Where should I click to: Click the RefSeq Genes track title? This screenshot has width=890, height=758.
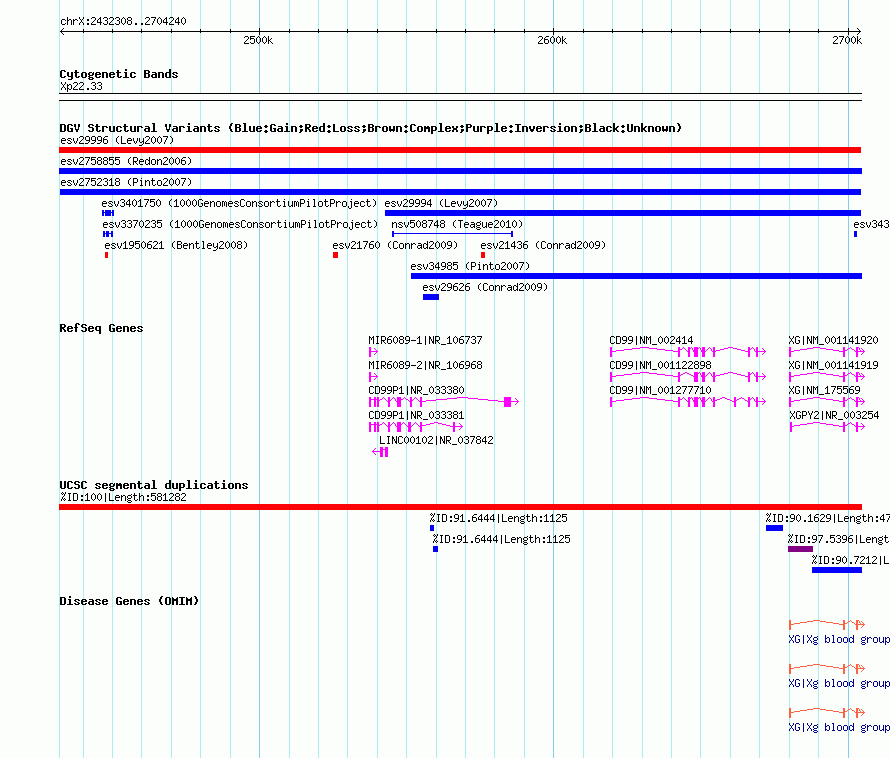(x=101, y=328)
